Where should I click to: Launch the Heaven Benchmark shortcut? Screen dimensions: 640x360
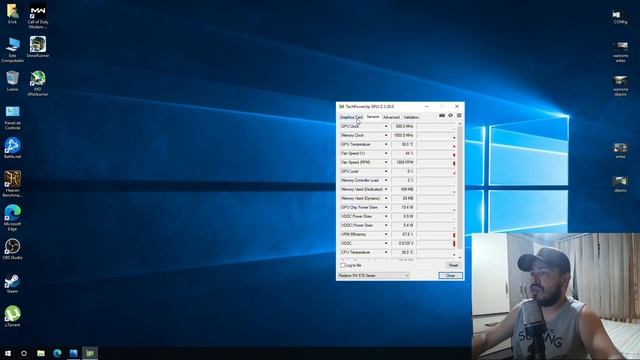pyautogui.click(x=13, y=184)
